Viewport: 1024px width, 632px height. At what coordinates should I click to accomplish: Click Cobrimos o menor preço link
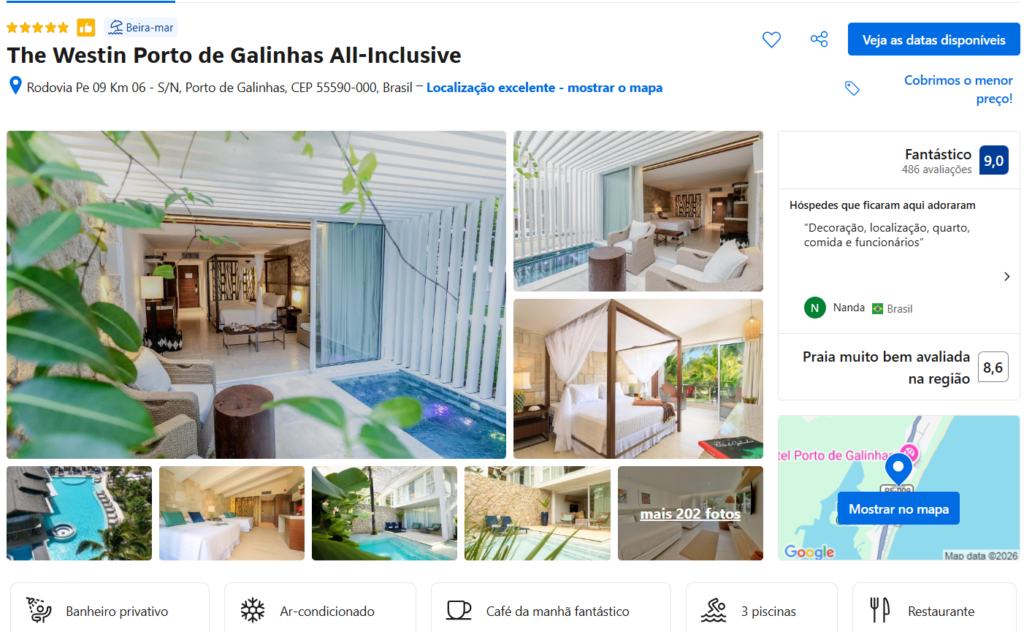[x=958, y=89]
